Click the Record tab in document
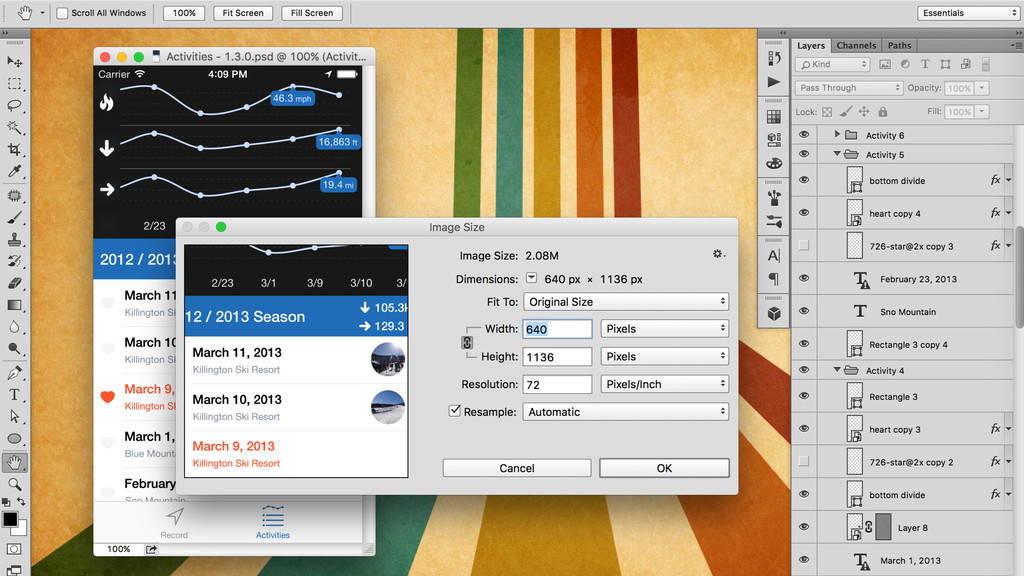The image size is (1024, 576). pos(174,523)
